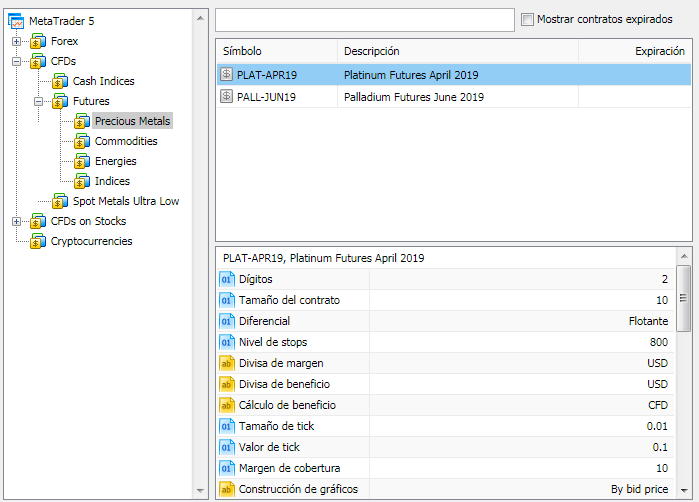The width and height of the screenshot is (699, 502).
Task: Select the Cryptocurrencies tree label
Action: pos(91,241)
